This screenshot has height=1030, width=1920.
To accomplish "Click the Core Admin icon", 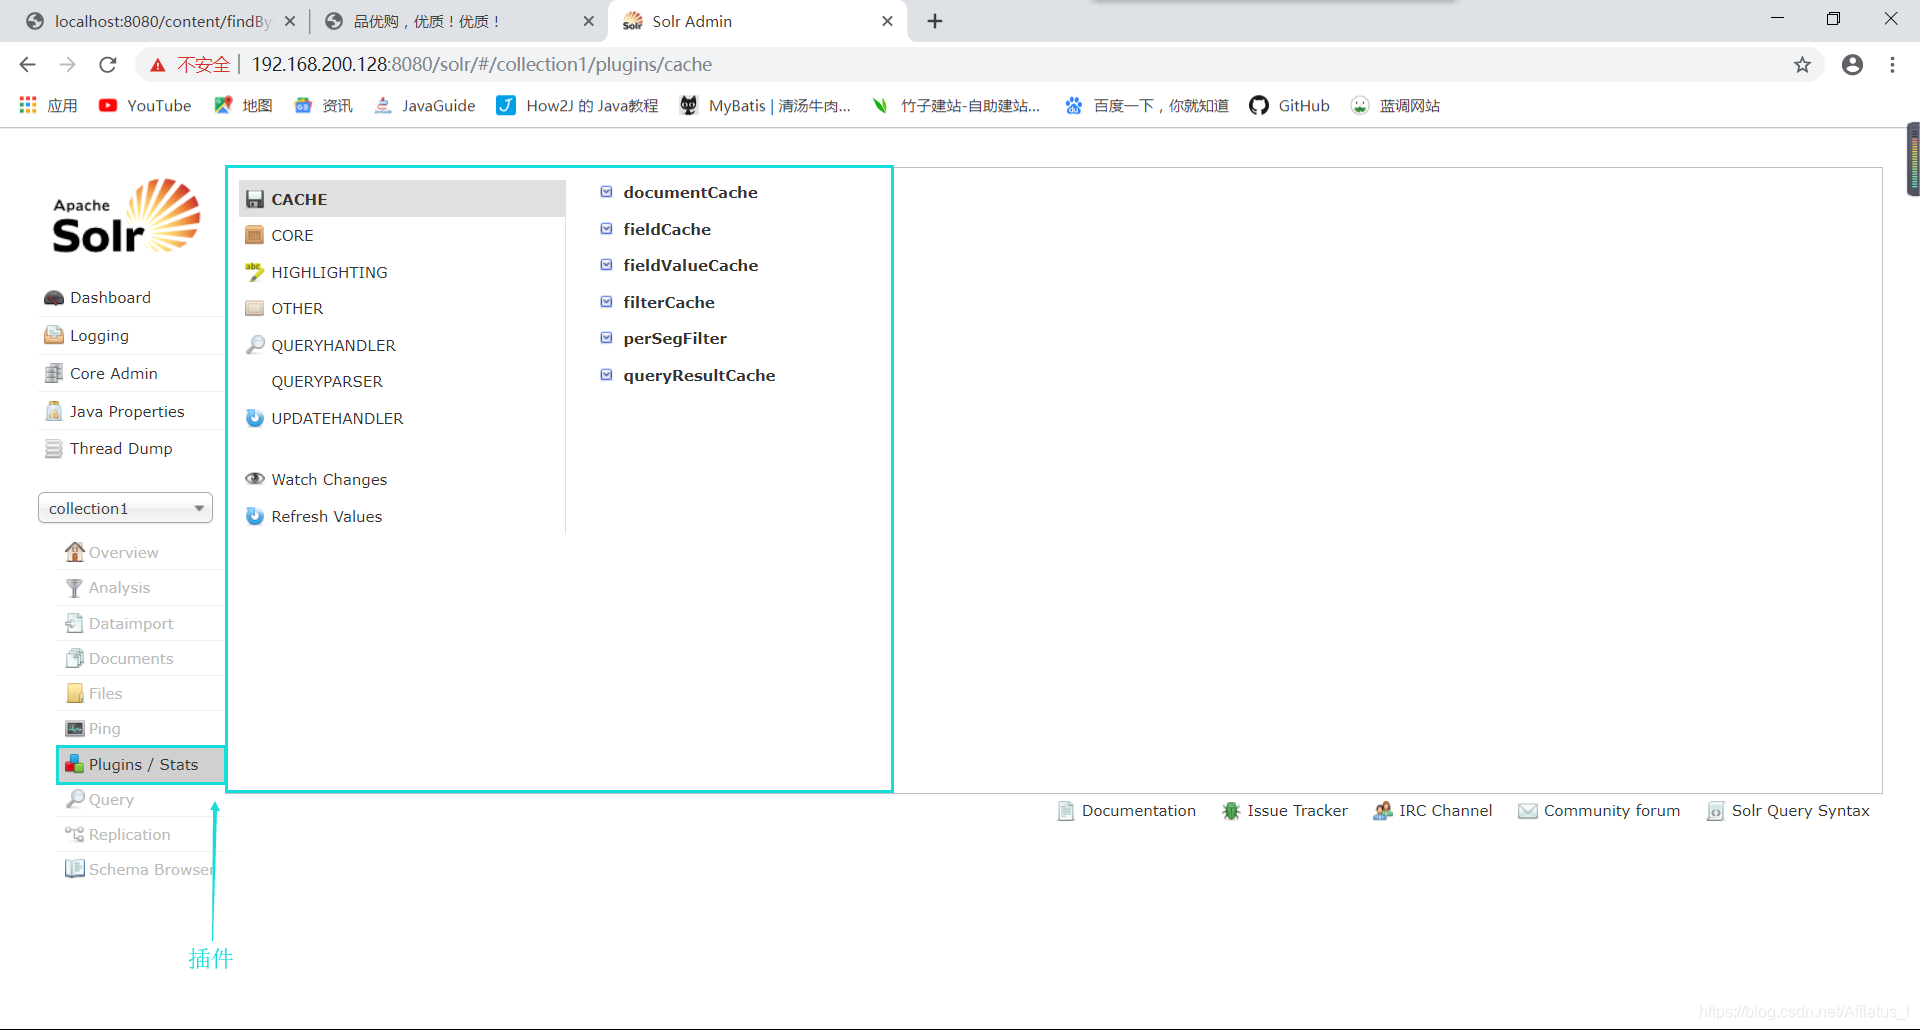I will (54, 373).
